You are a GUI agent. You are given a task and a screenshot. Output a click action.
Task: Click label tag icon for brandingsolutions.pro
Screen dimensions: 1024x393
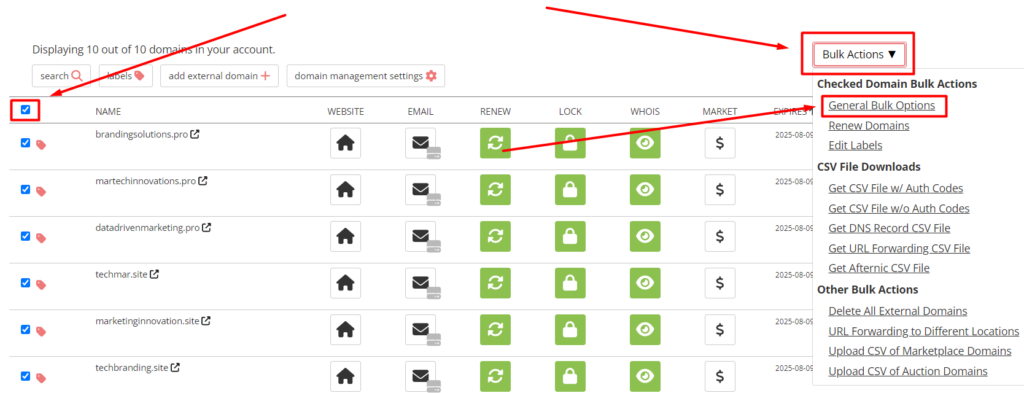[40, 145]
